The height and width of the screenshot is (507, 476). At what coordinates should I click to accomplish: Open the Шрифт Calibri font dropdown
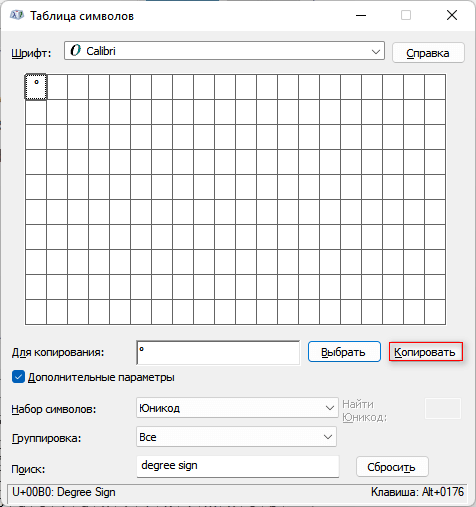224,51
